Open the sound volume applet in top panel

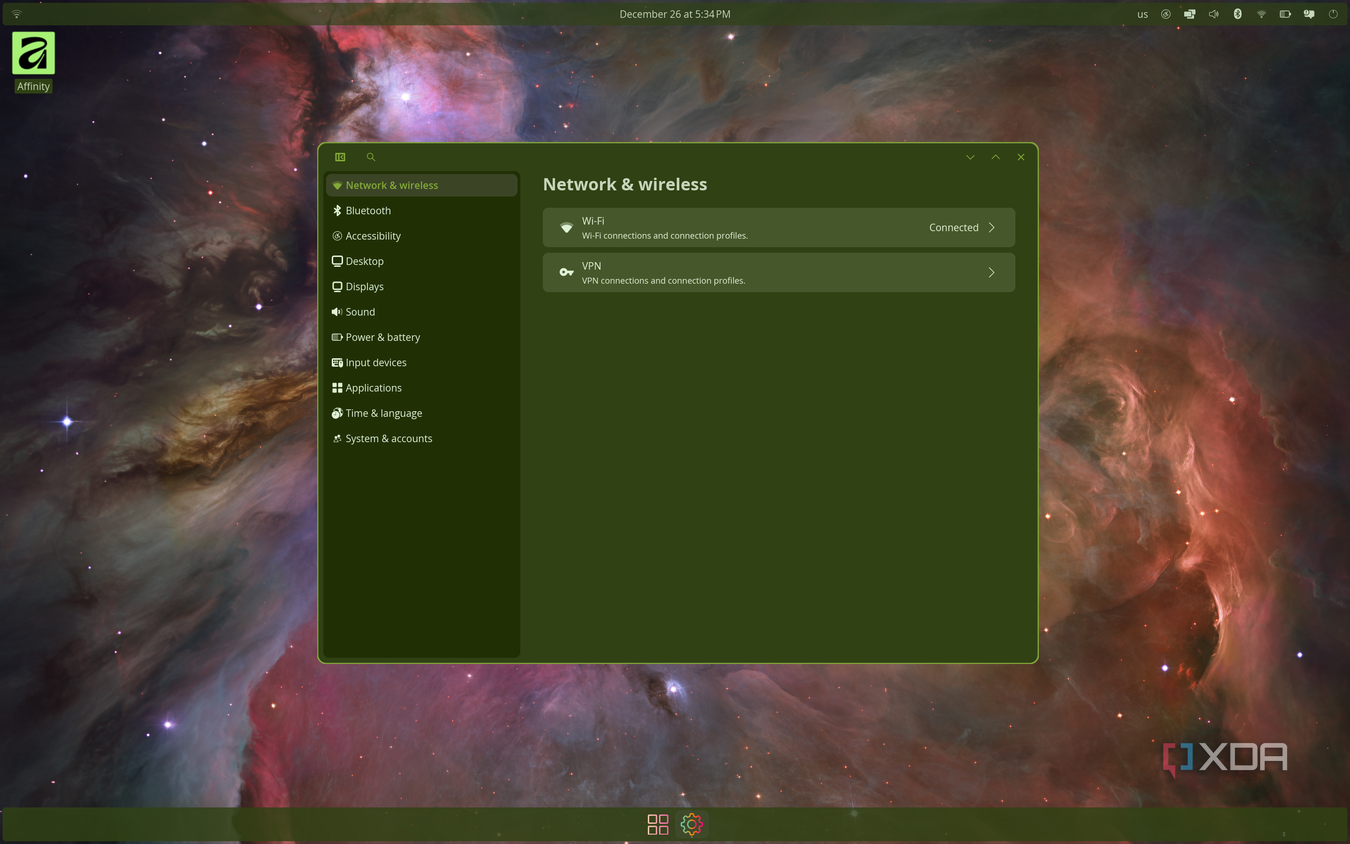[x=1213, y=14]
